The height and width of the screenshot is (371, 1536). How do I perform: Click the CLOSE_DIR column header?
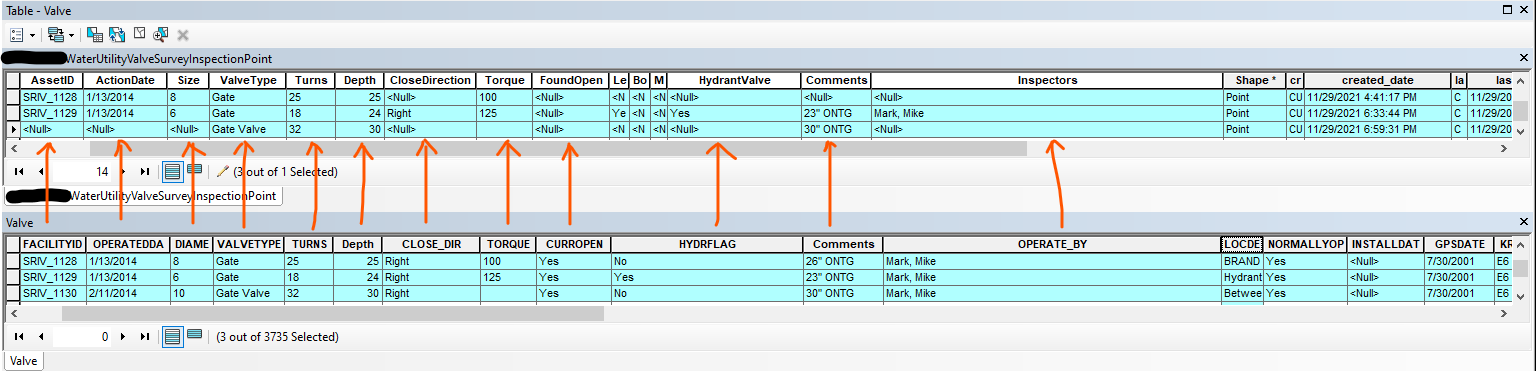click(431, 244)
